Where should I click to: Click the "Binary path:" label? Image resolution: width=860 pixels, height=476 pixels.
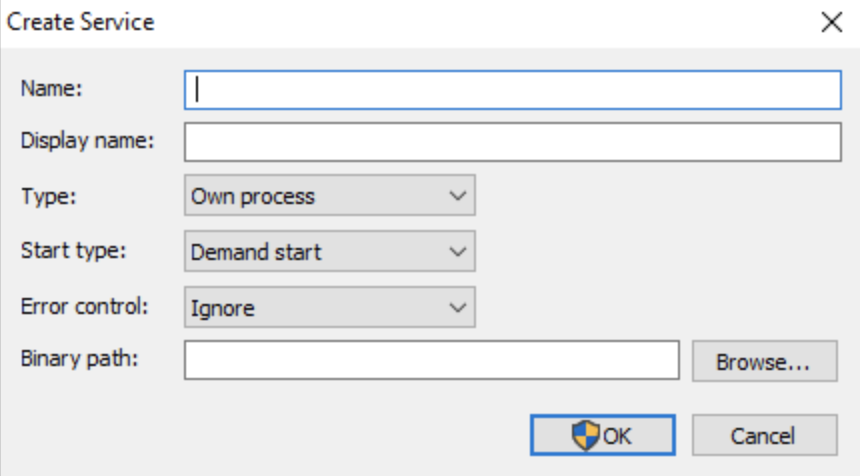(79, 358)
